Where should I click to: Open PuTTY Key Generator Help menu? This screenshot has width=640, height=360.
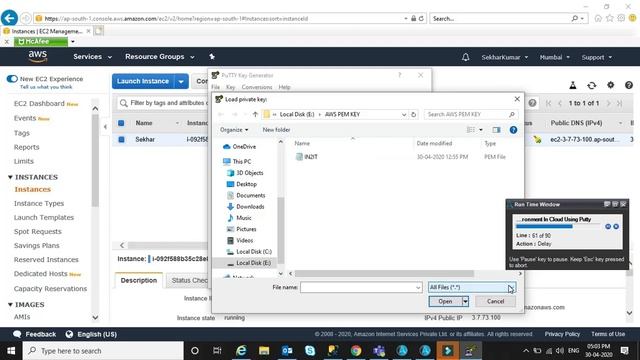tap(284, 87)
